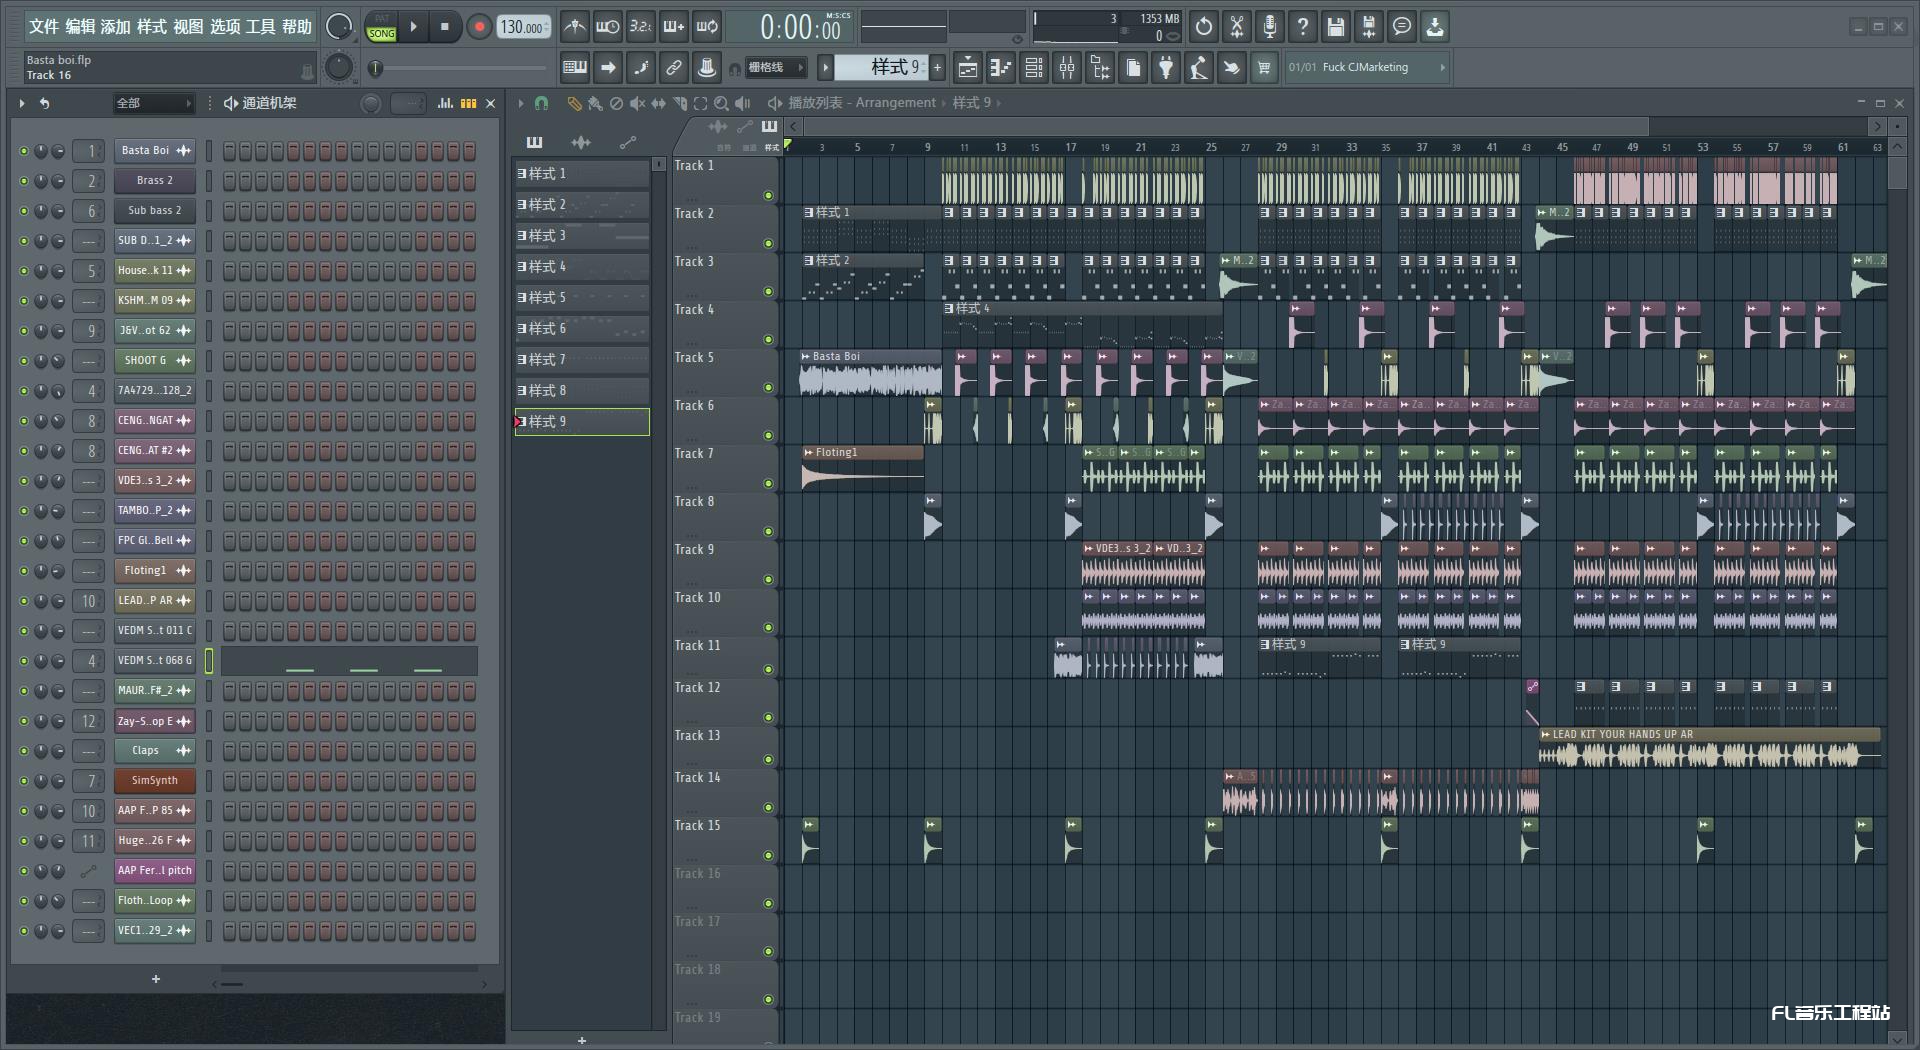
Task: Select the playlist slice tool
Action: [x=680, y=103]
